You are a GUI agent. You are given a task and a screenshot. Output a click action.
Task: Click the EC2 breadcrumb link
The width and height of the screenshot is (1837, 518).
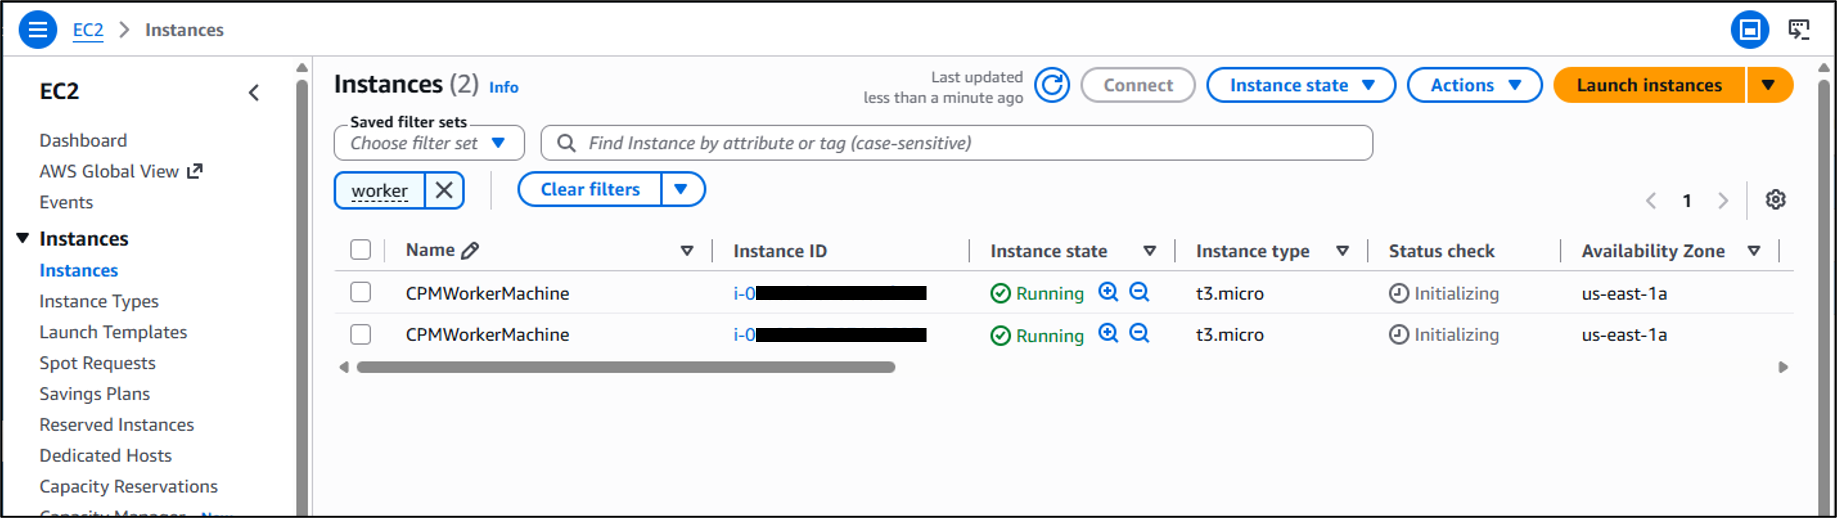[88, 30]
